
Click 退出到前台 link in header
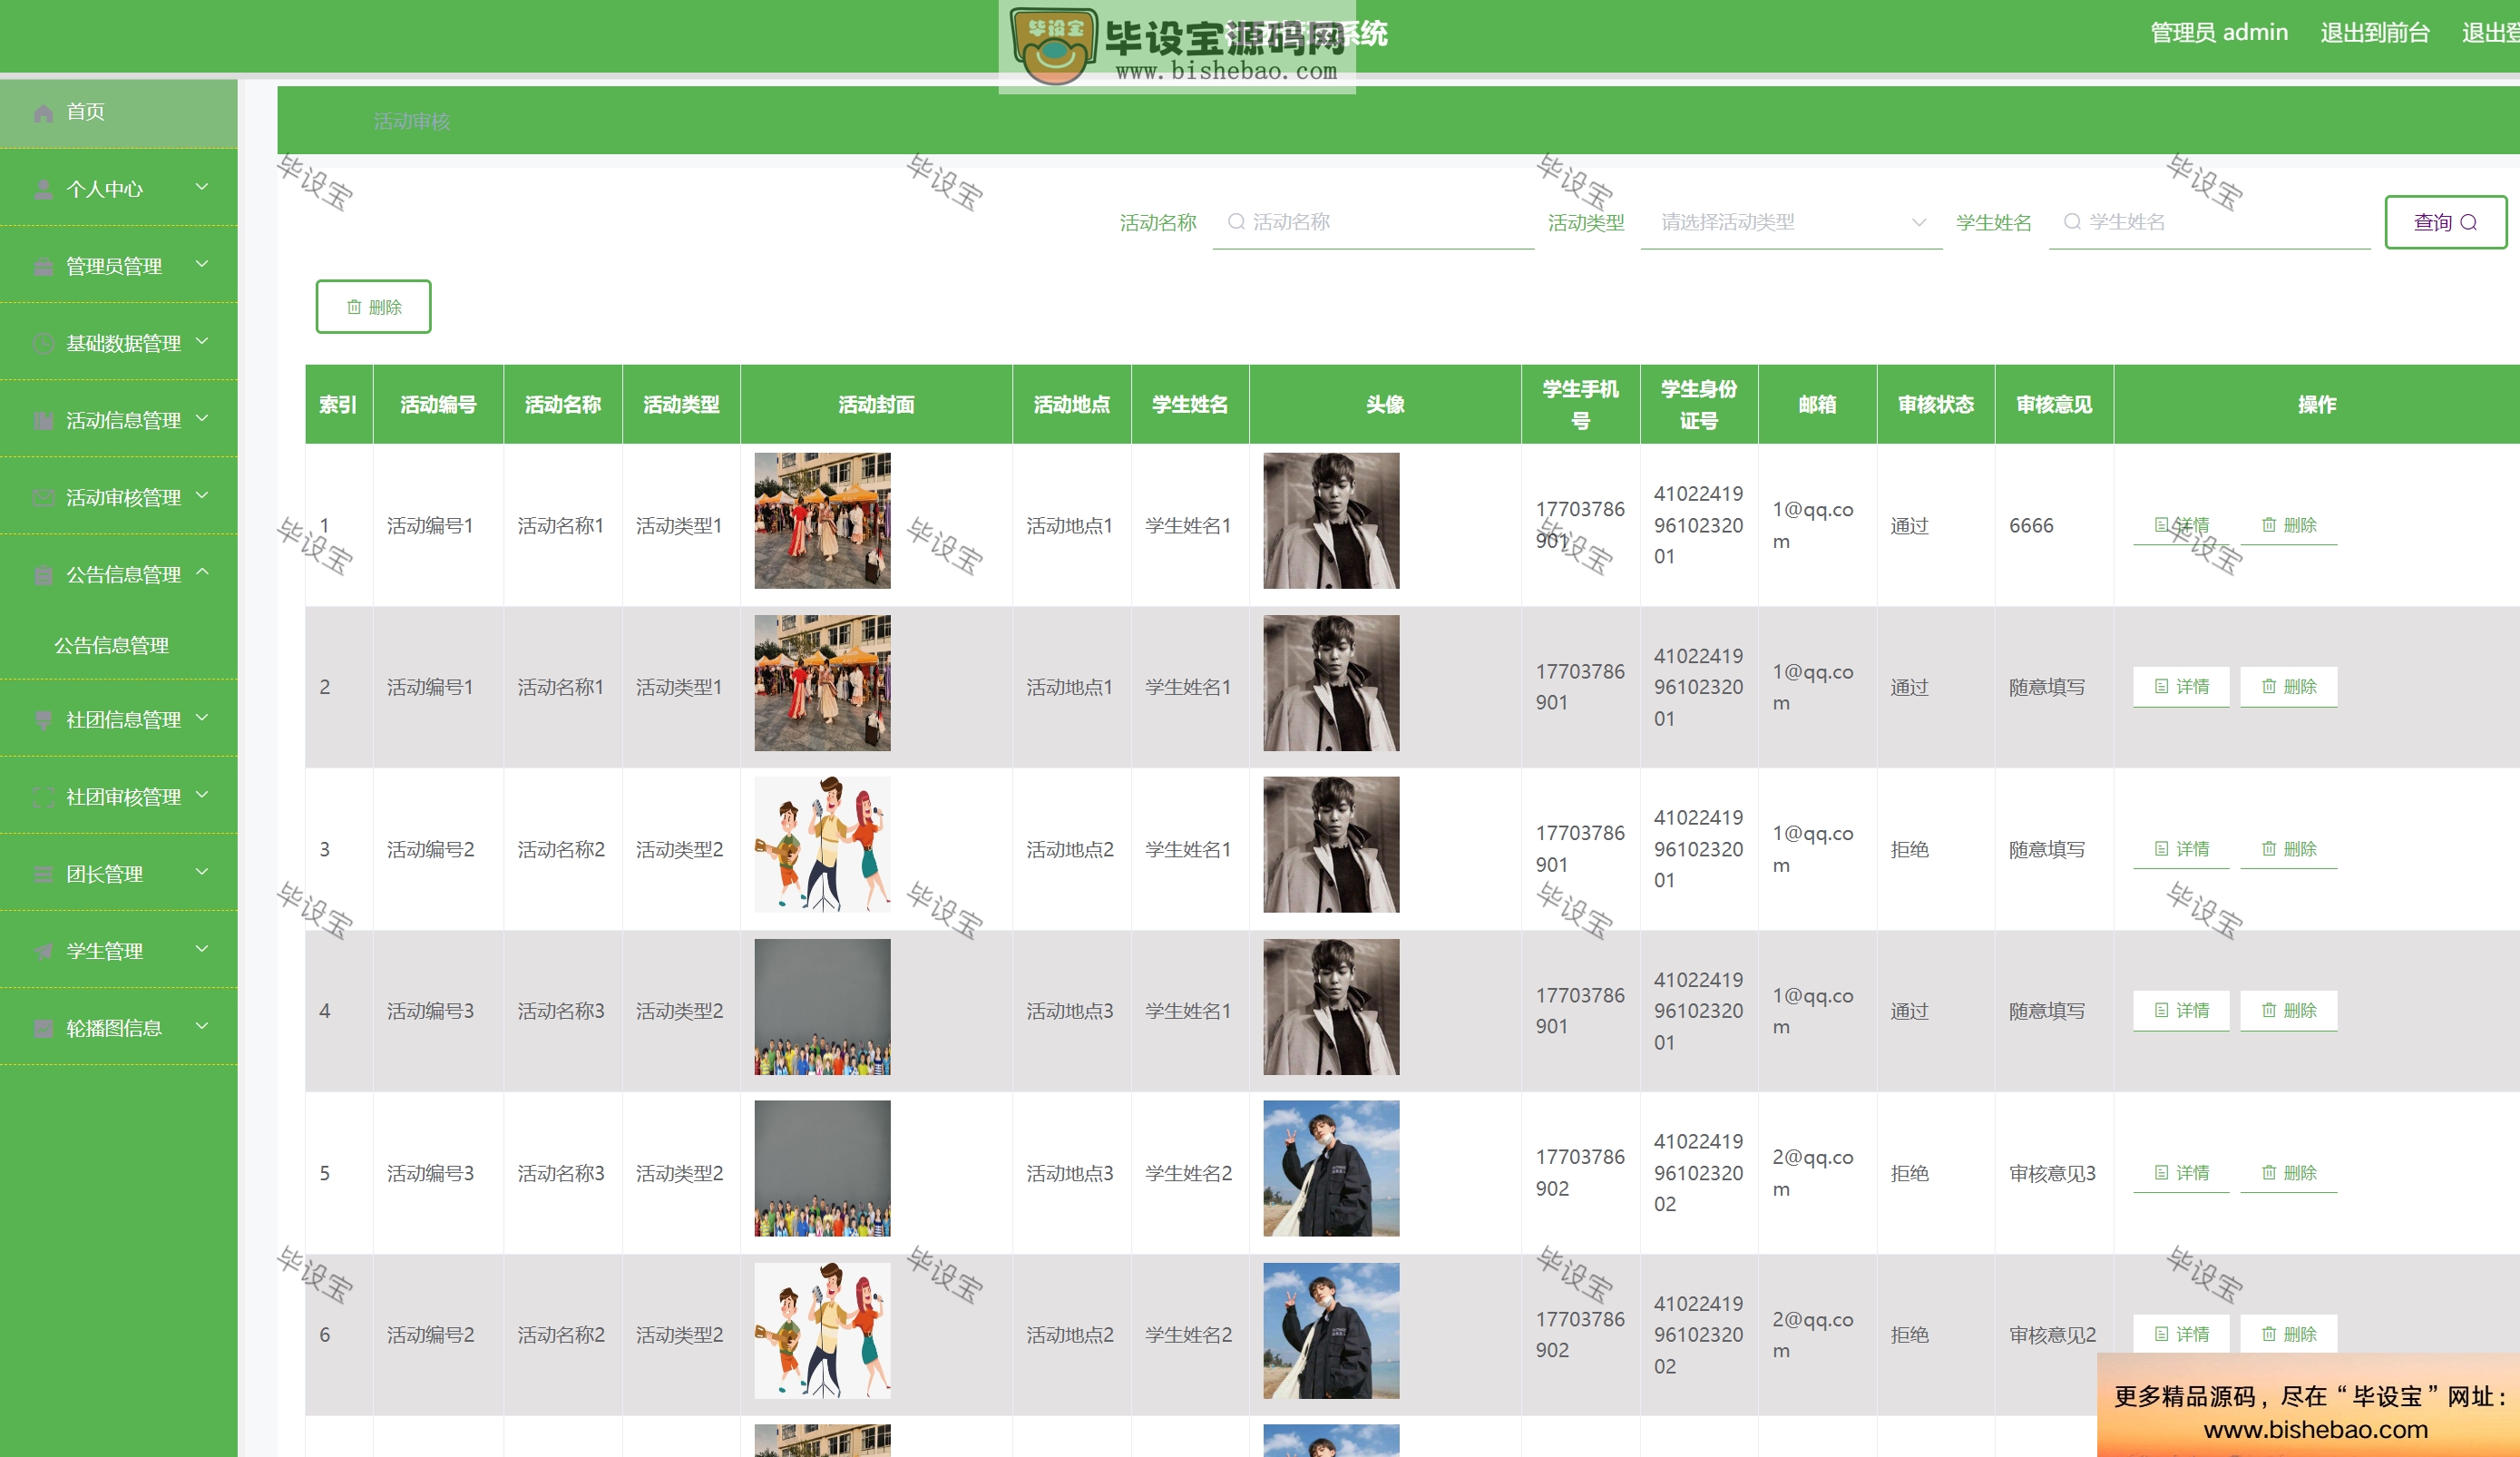[x=2374, y=33]
